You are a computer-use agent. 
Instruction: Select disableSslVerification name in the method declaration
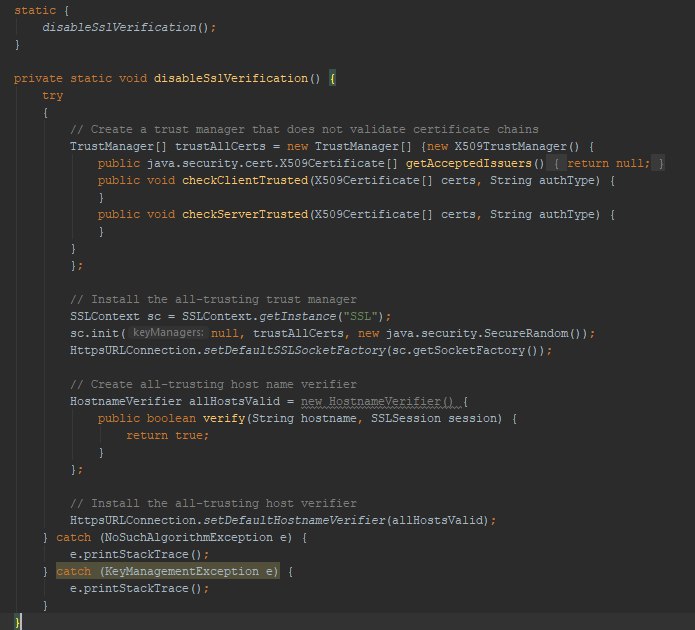pos(230,78)
